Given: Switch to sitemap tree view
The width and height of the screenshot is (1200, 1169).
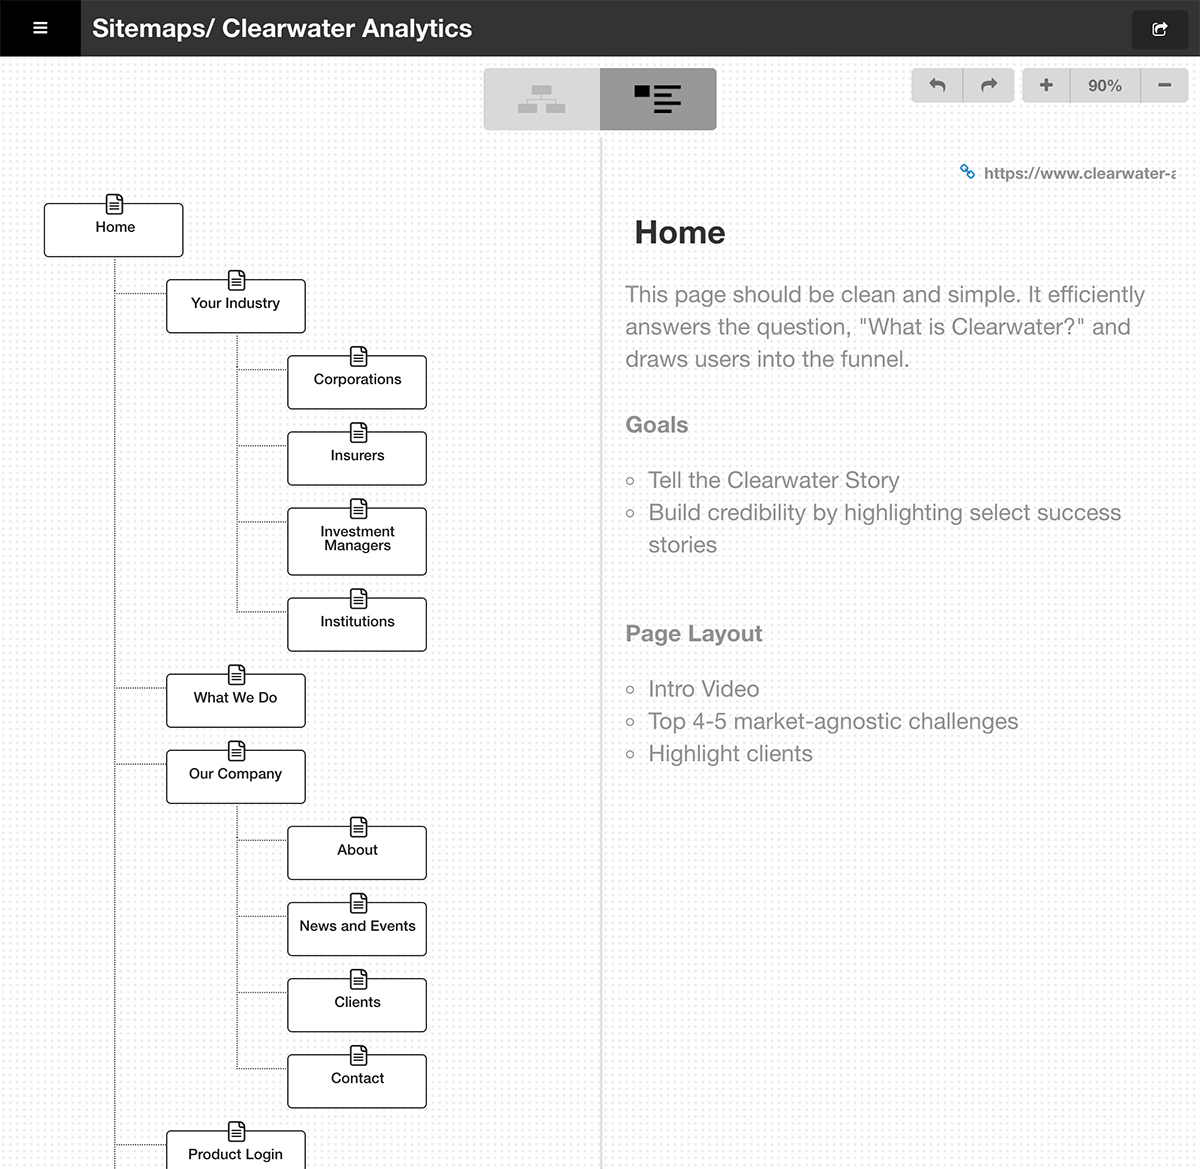Looking at the screenshot, I should (x=542, y=99).
